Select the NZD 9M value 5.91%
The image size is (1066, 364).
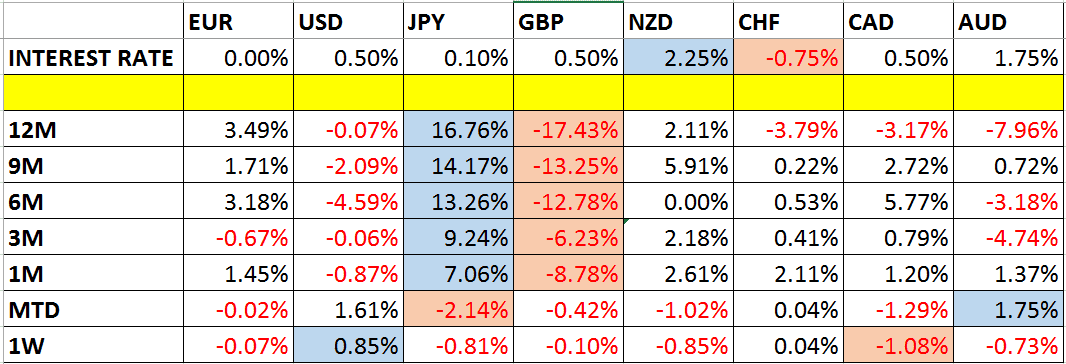click(x=677, y=165)
